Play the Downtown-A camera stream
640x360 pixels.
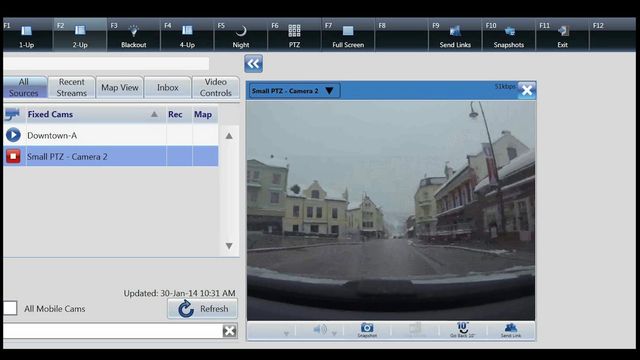13,135
